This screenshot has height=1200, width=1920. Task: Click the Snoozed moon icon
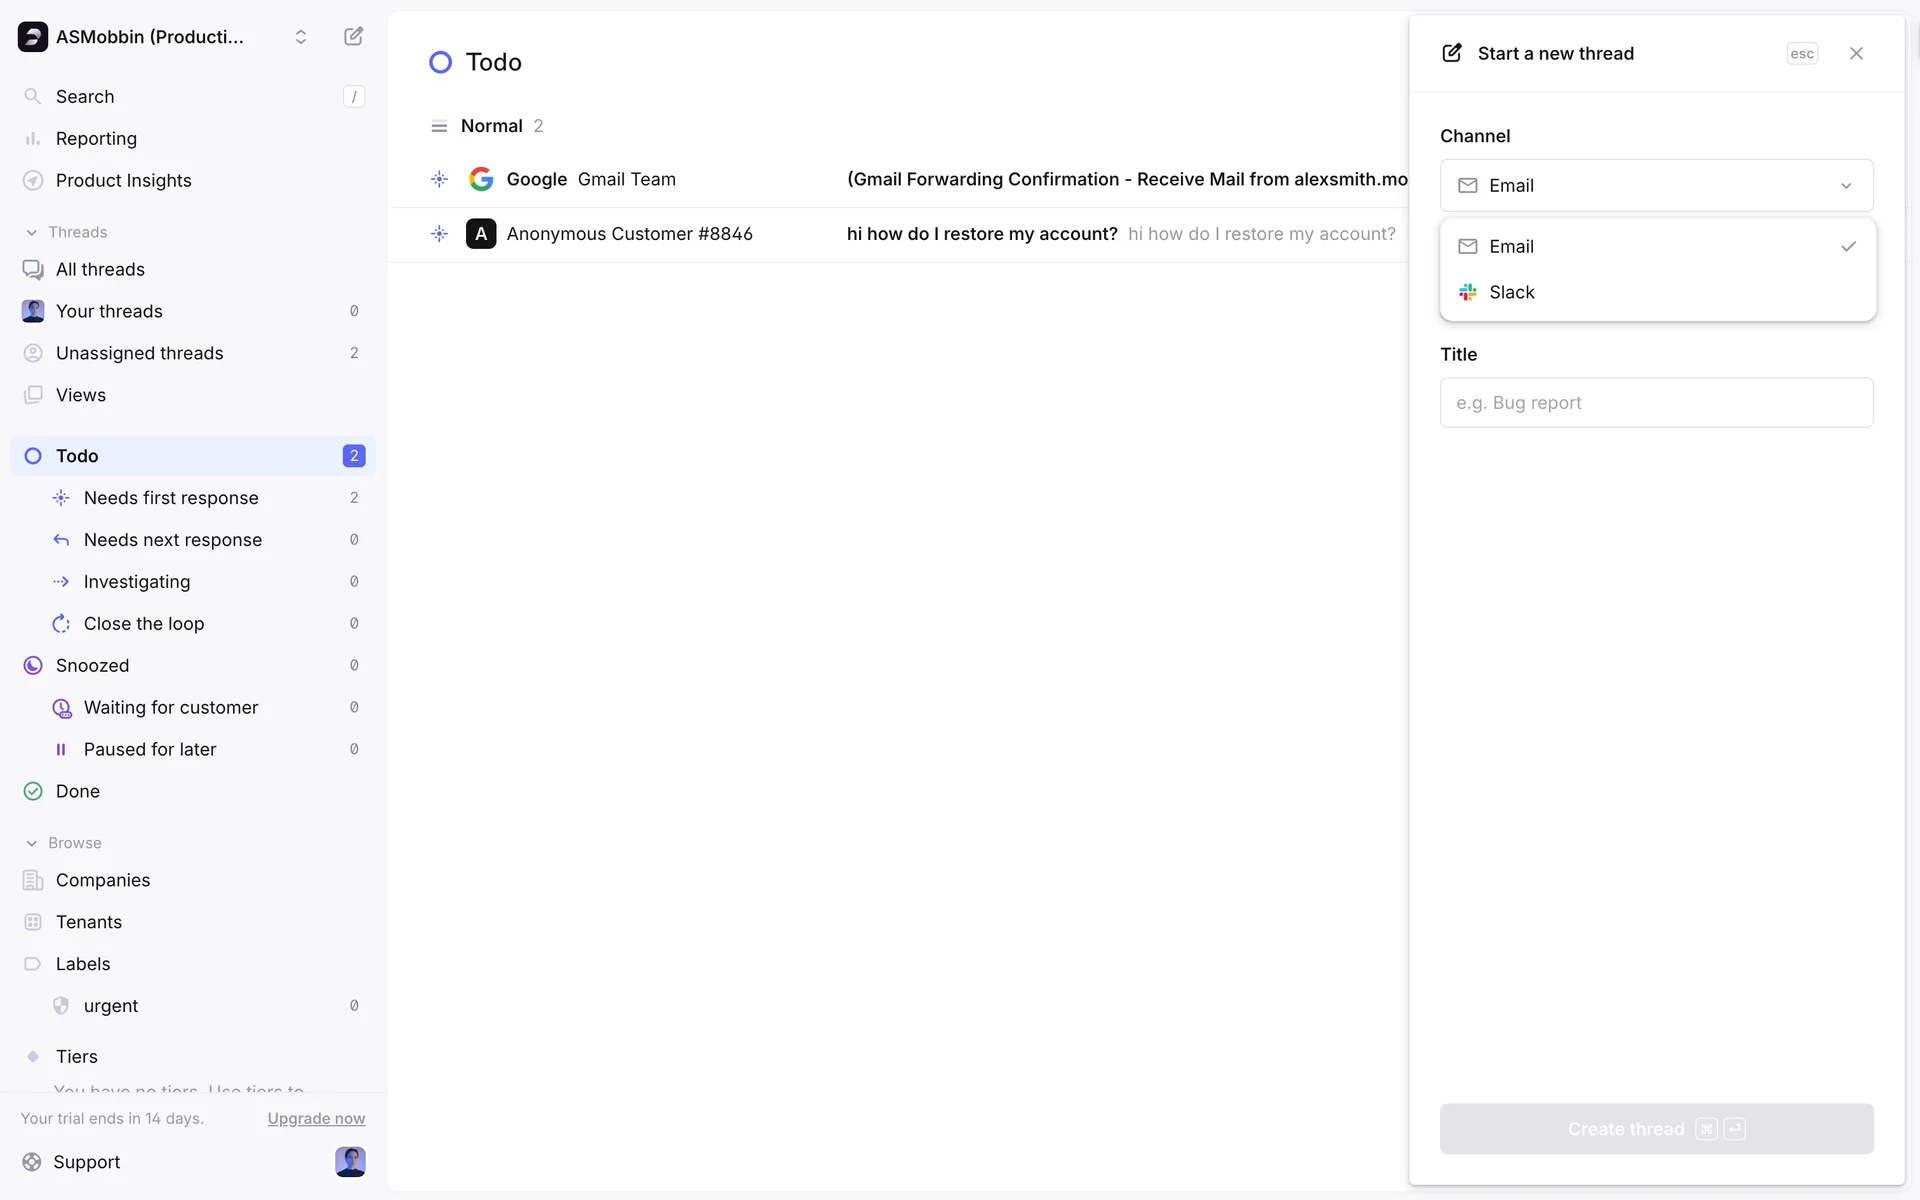click(x=33, y=666)
